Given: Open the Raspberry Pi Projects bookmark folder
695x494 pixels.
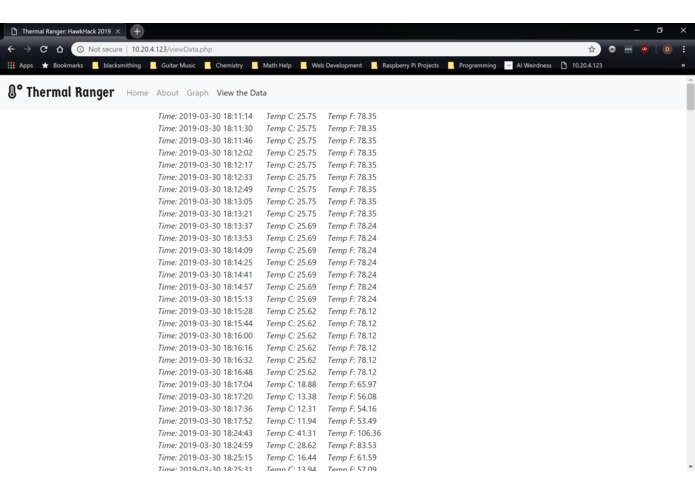Looking at the screenshot, I should pos(405,65).
